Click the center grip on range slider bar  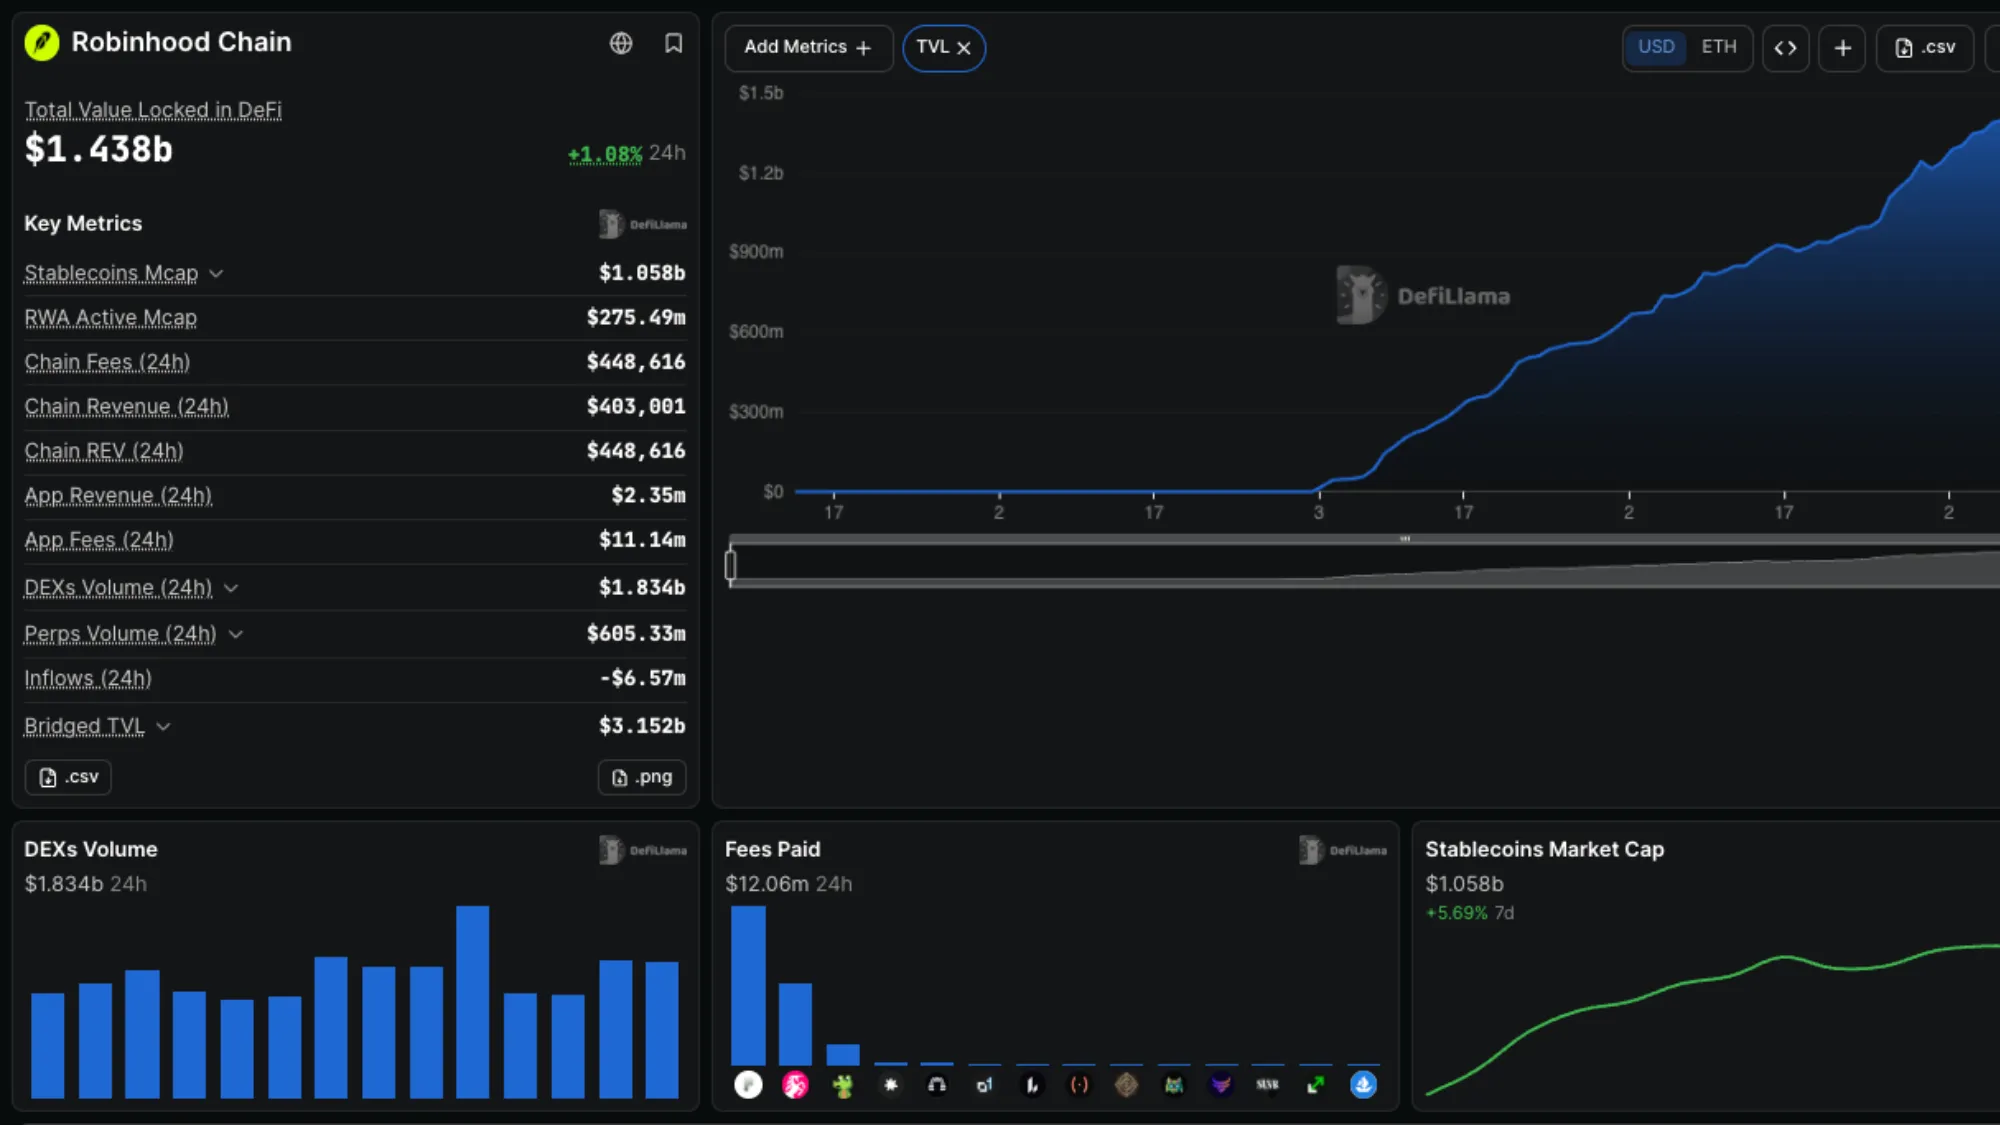click(1405, 539)
